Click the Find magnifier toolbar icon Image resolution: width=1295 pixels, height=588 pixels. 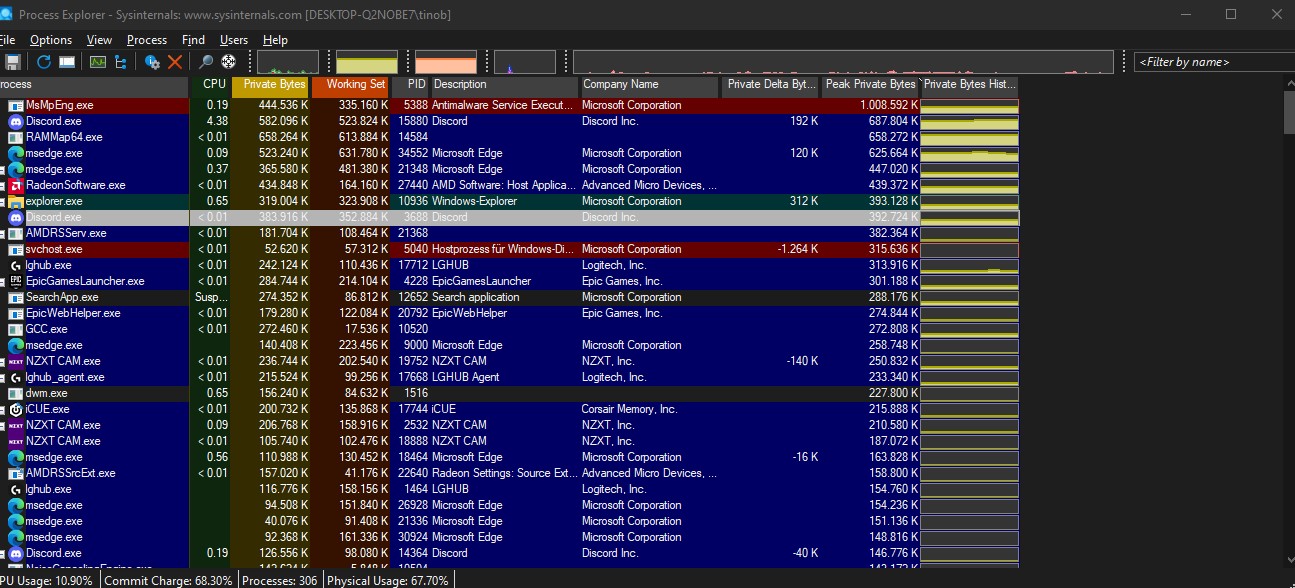(x=206, y=62)
